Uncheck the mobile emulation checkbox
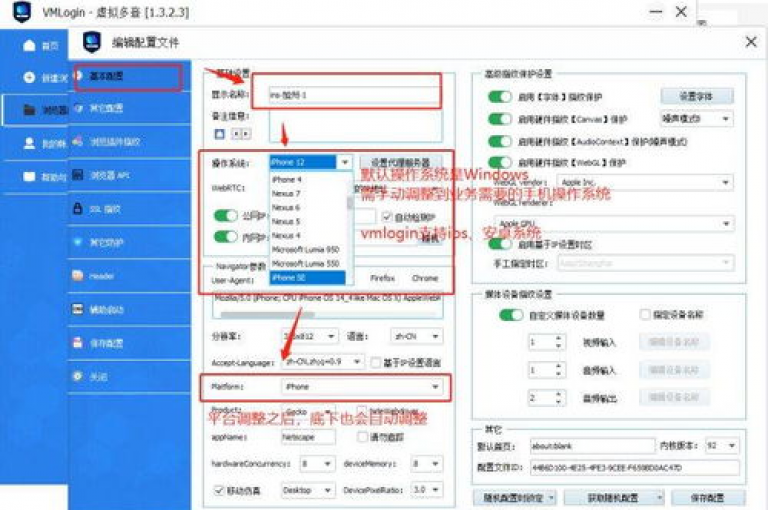This screenshot has width=768, height=510. pos(219,490)
